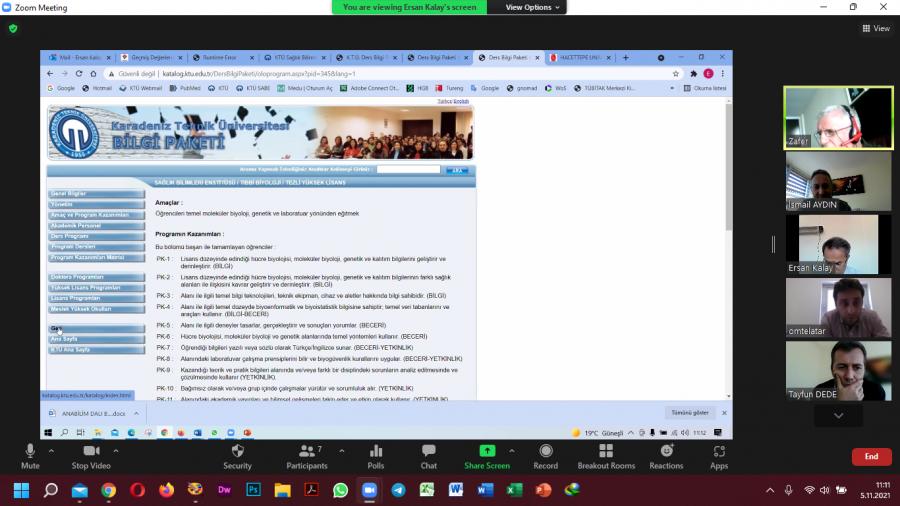Open Dreamweaver from the taskbar
Image resolution: width=900 pixels, height=506 pixels.
click(224, 490)
